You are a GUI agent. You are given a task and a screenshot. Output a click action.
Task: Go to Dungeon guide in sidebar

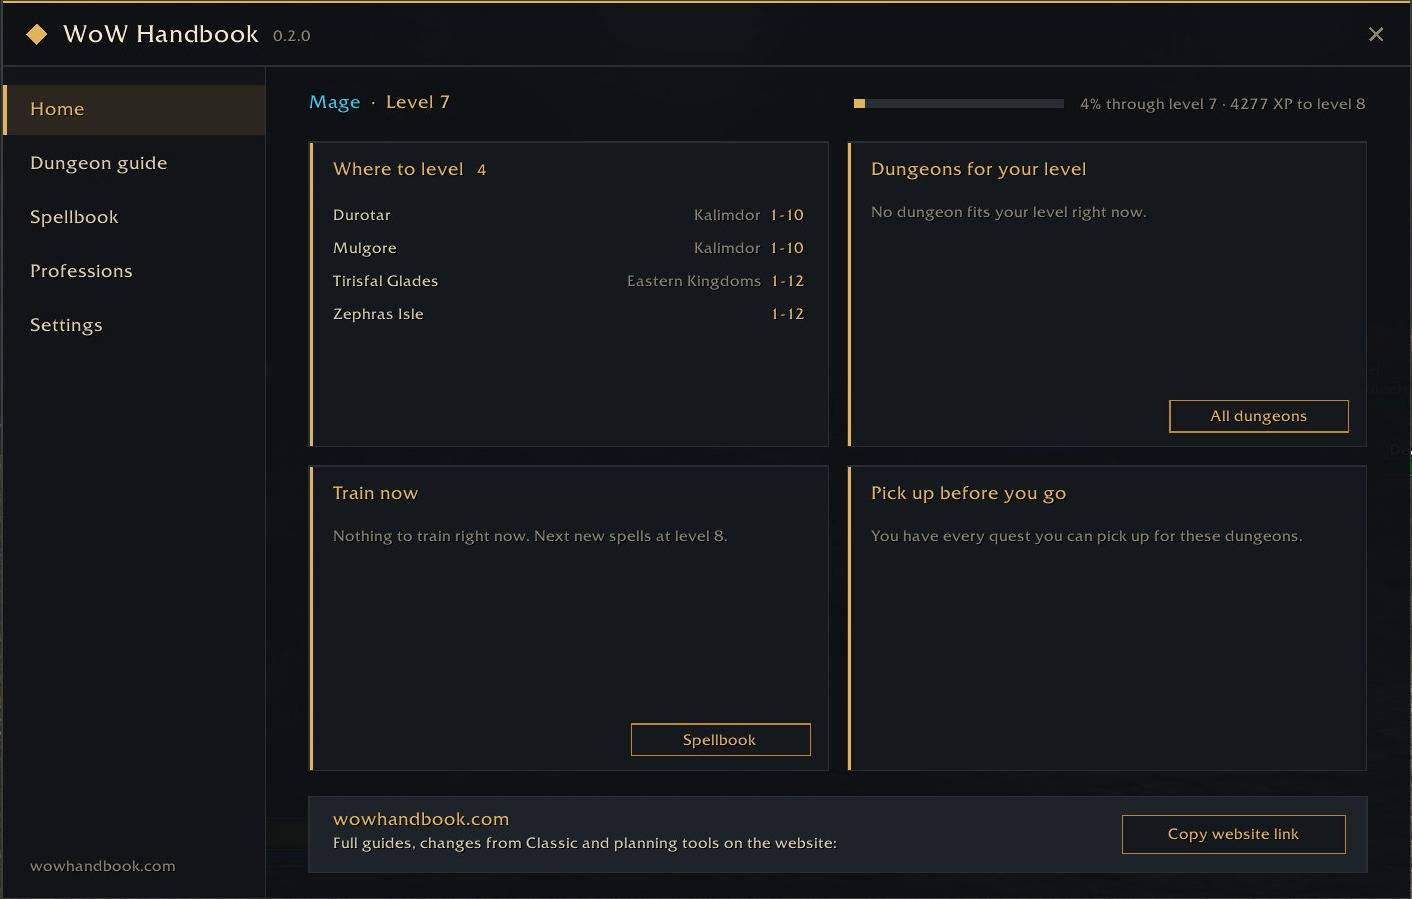(x=134, y=163)
